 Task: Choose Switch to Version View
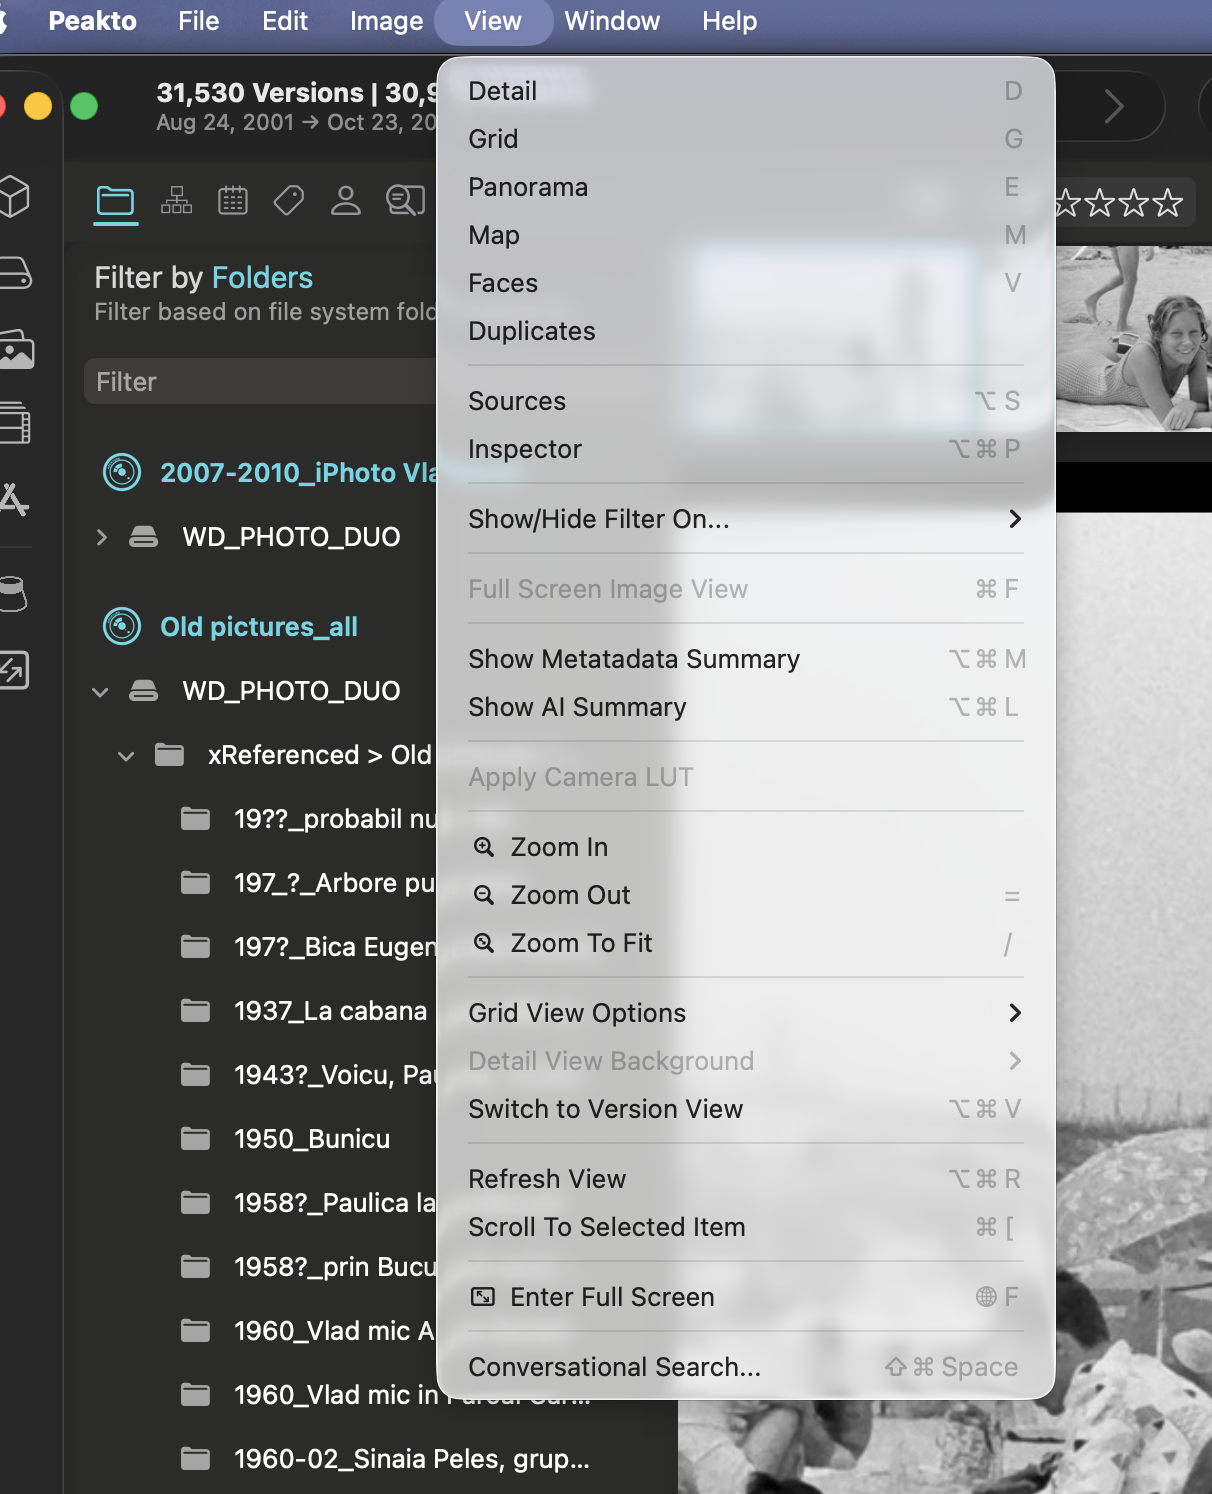click(746, 1109)
